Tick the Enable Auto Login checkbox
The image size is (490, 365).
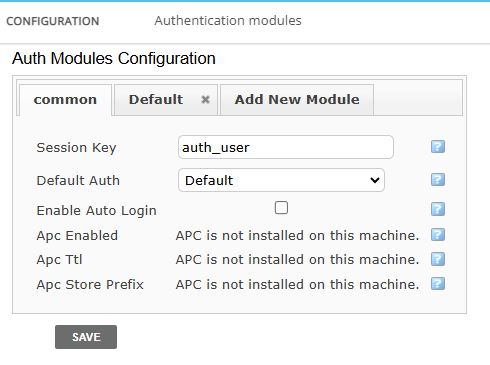[x=281, y=208]
